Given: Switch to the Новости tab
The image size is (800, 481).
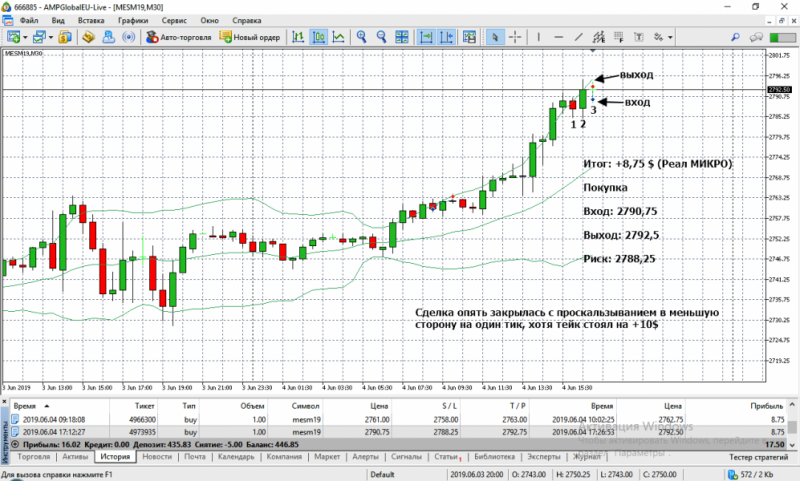Looking at the screenshot, I should point(157,457).
